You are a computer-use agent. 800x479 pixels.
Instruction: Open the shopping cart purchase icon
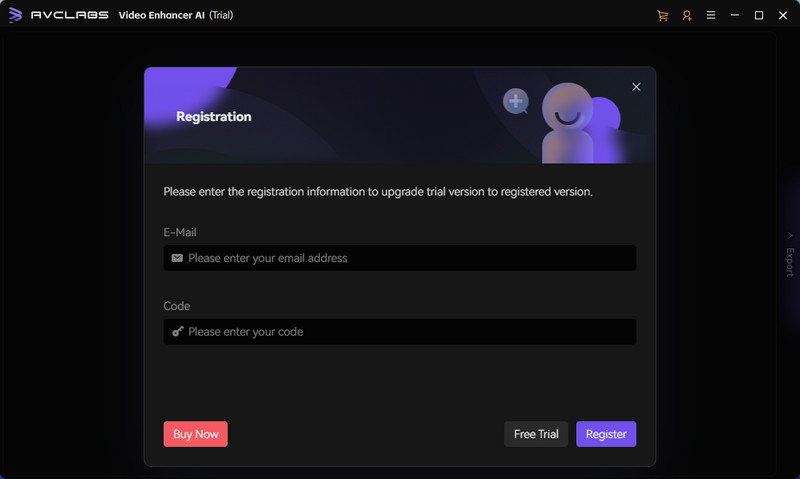coord(662,15)
